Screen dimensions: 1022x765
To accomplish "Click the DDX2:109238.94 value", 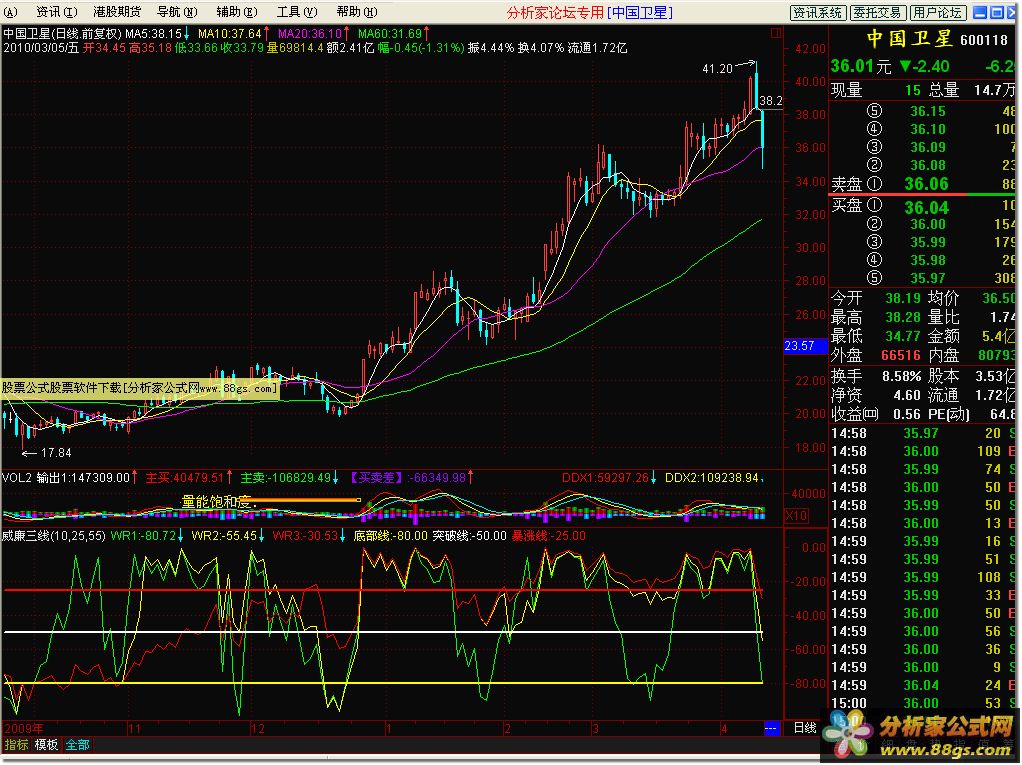I will (x=712, y=478).
